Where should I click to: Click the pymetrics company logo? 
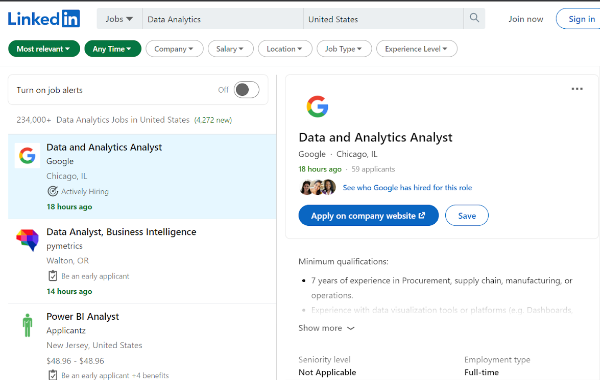(x=27, y=240)
